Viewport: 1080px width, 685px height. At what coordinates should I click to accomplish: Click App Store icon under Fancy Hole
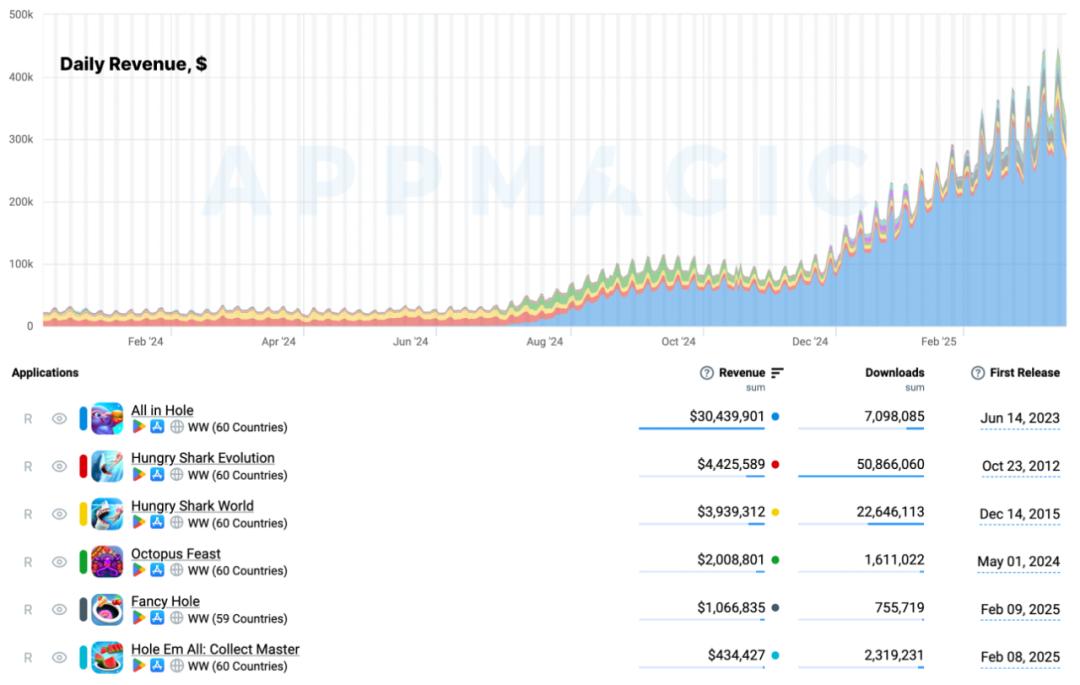pos(157,618)
